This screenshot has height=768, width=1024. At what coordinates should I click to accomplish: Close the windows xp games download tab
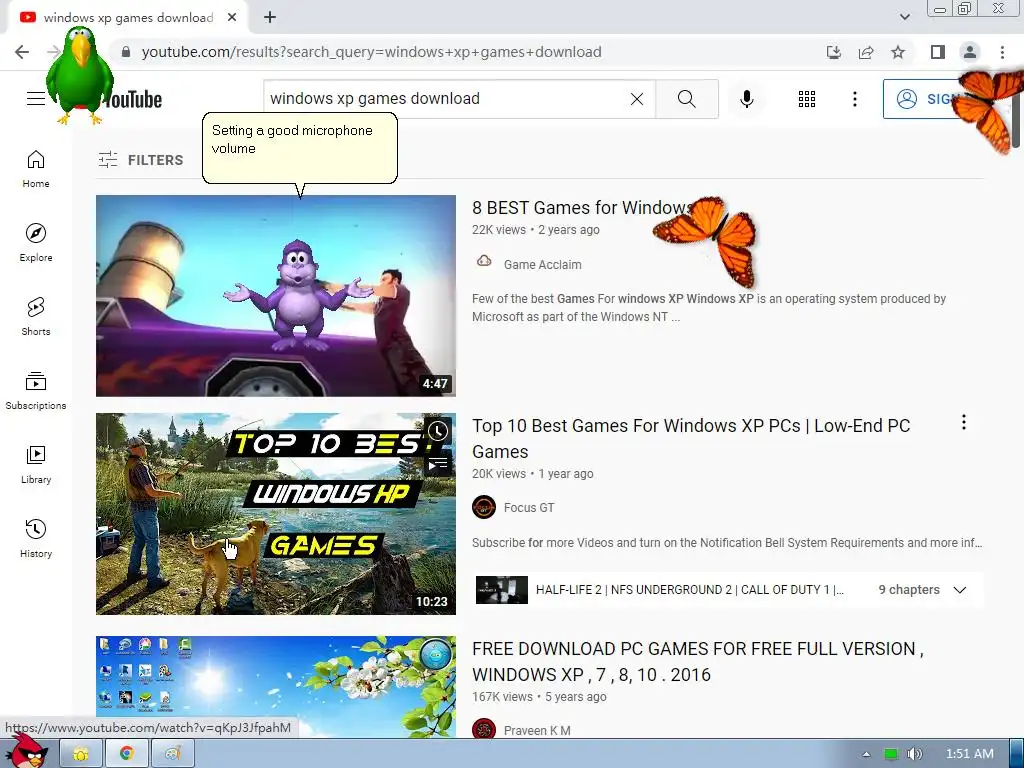point(232,18)
